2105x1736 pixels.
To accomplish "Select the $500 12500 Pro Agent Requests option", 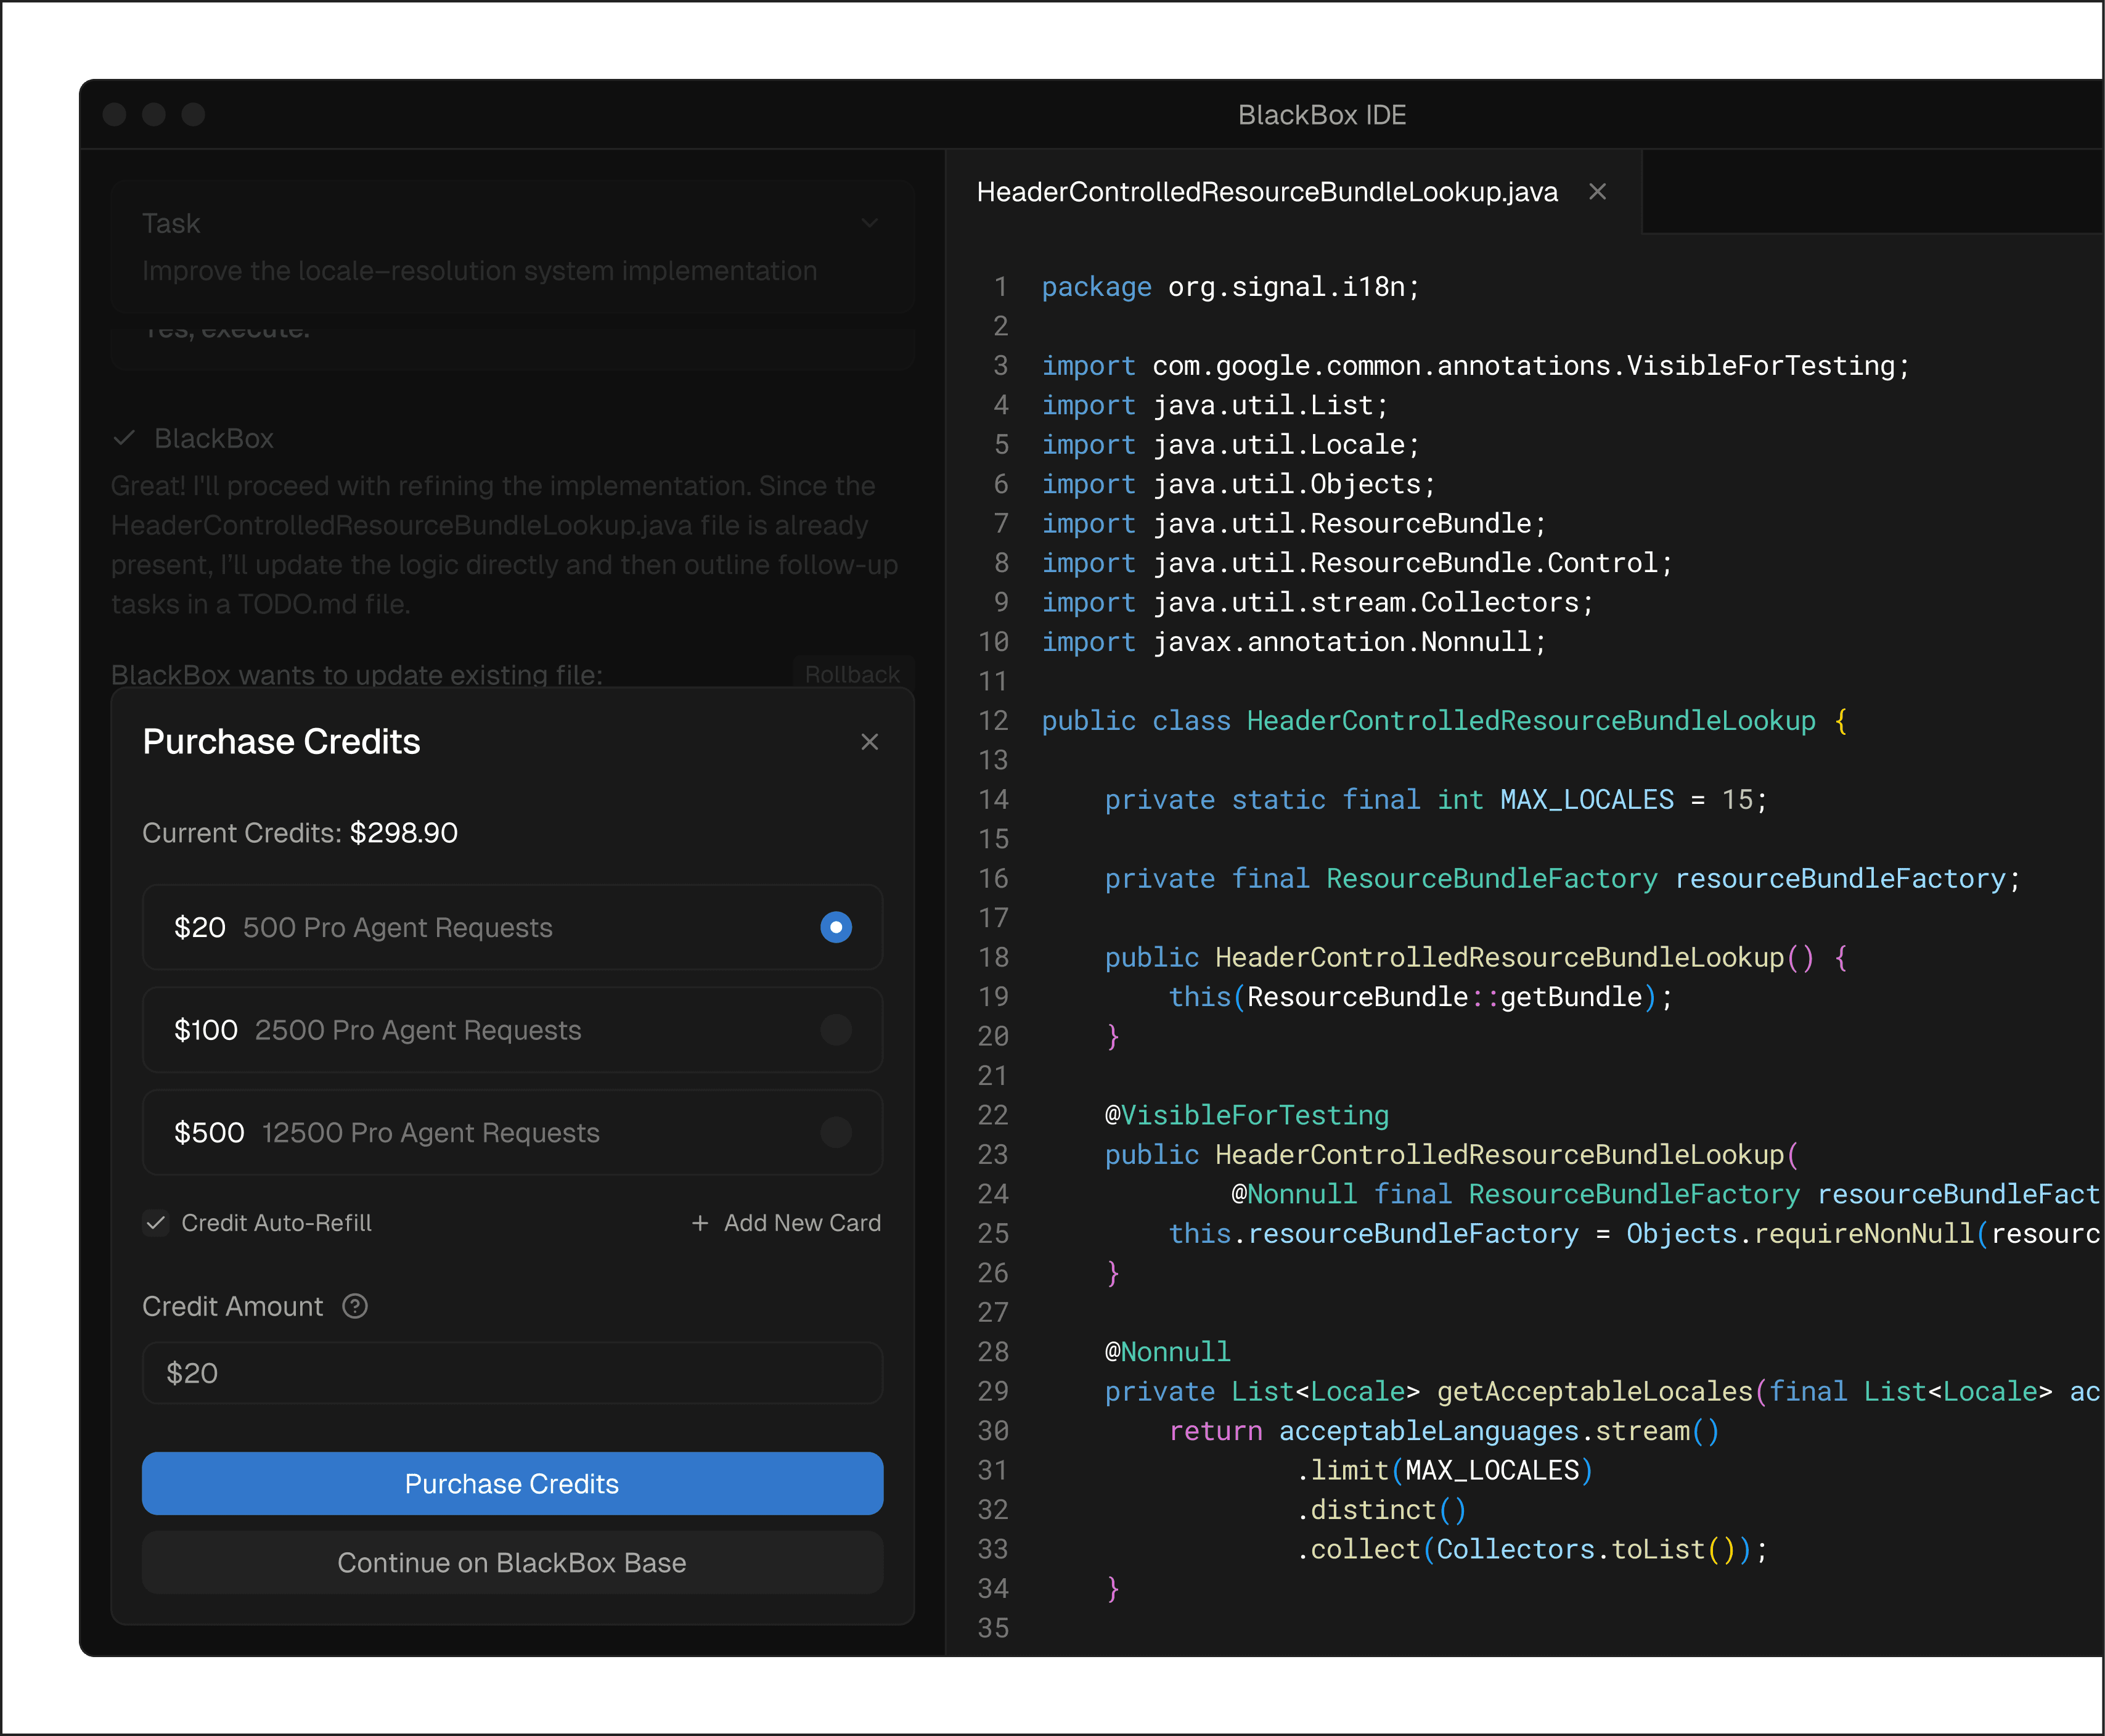I will click(836, 1132).
